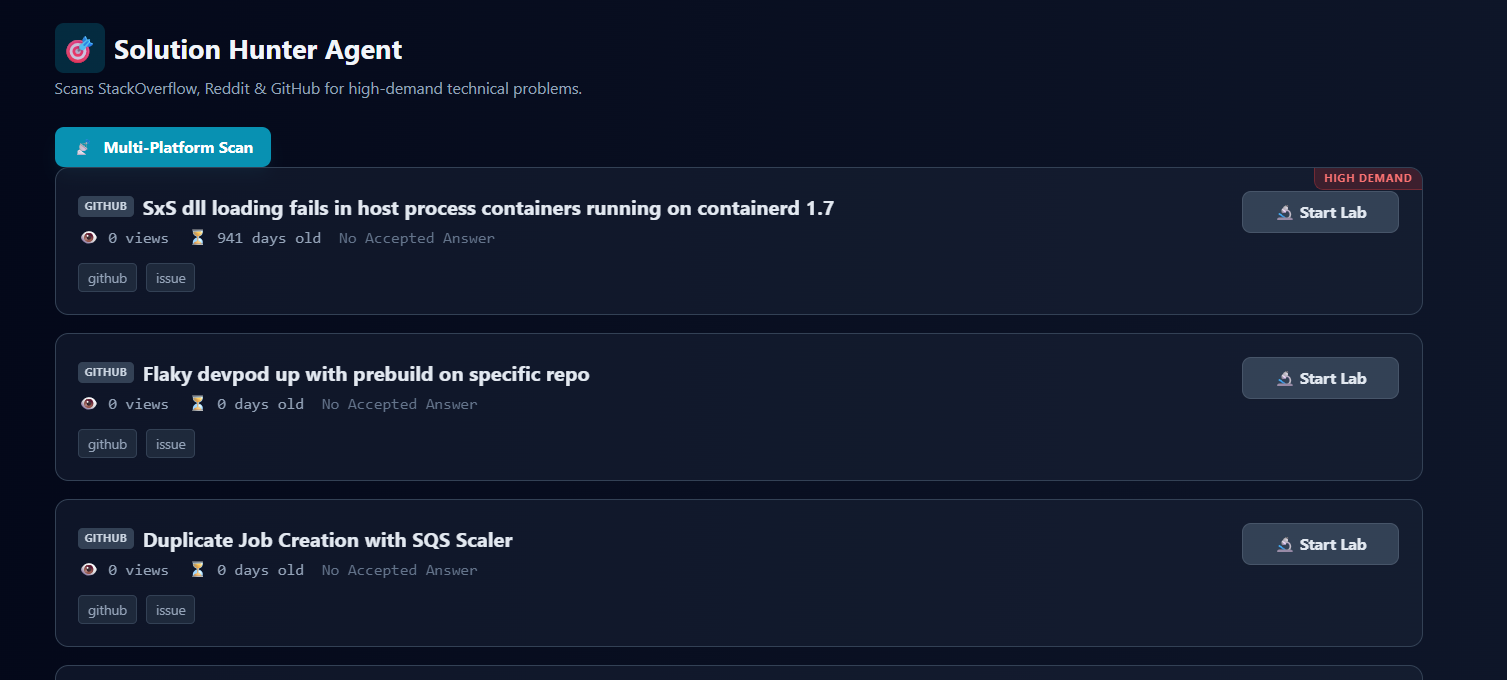Image resolution: width=1507 pixels, height=680 pixels.
Task: Click hourglass icon beside 941 days old
Action: click(x=197, y=238)
